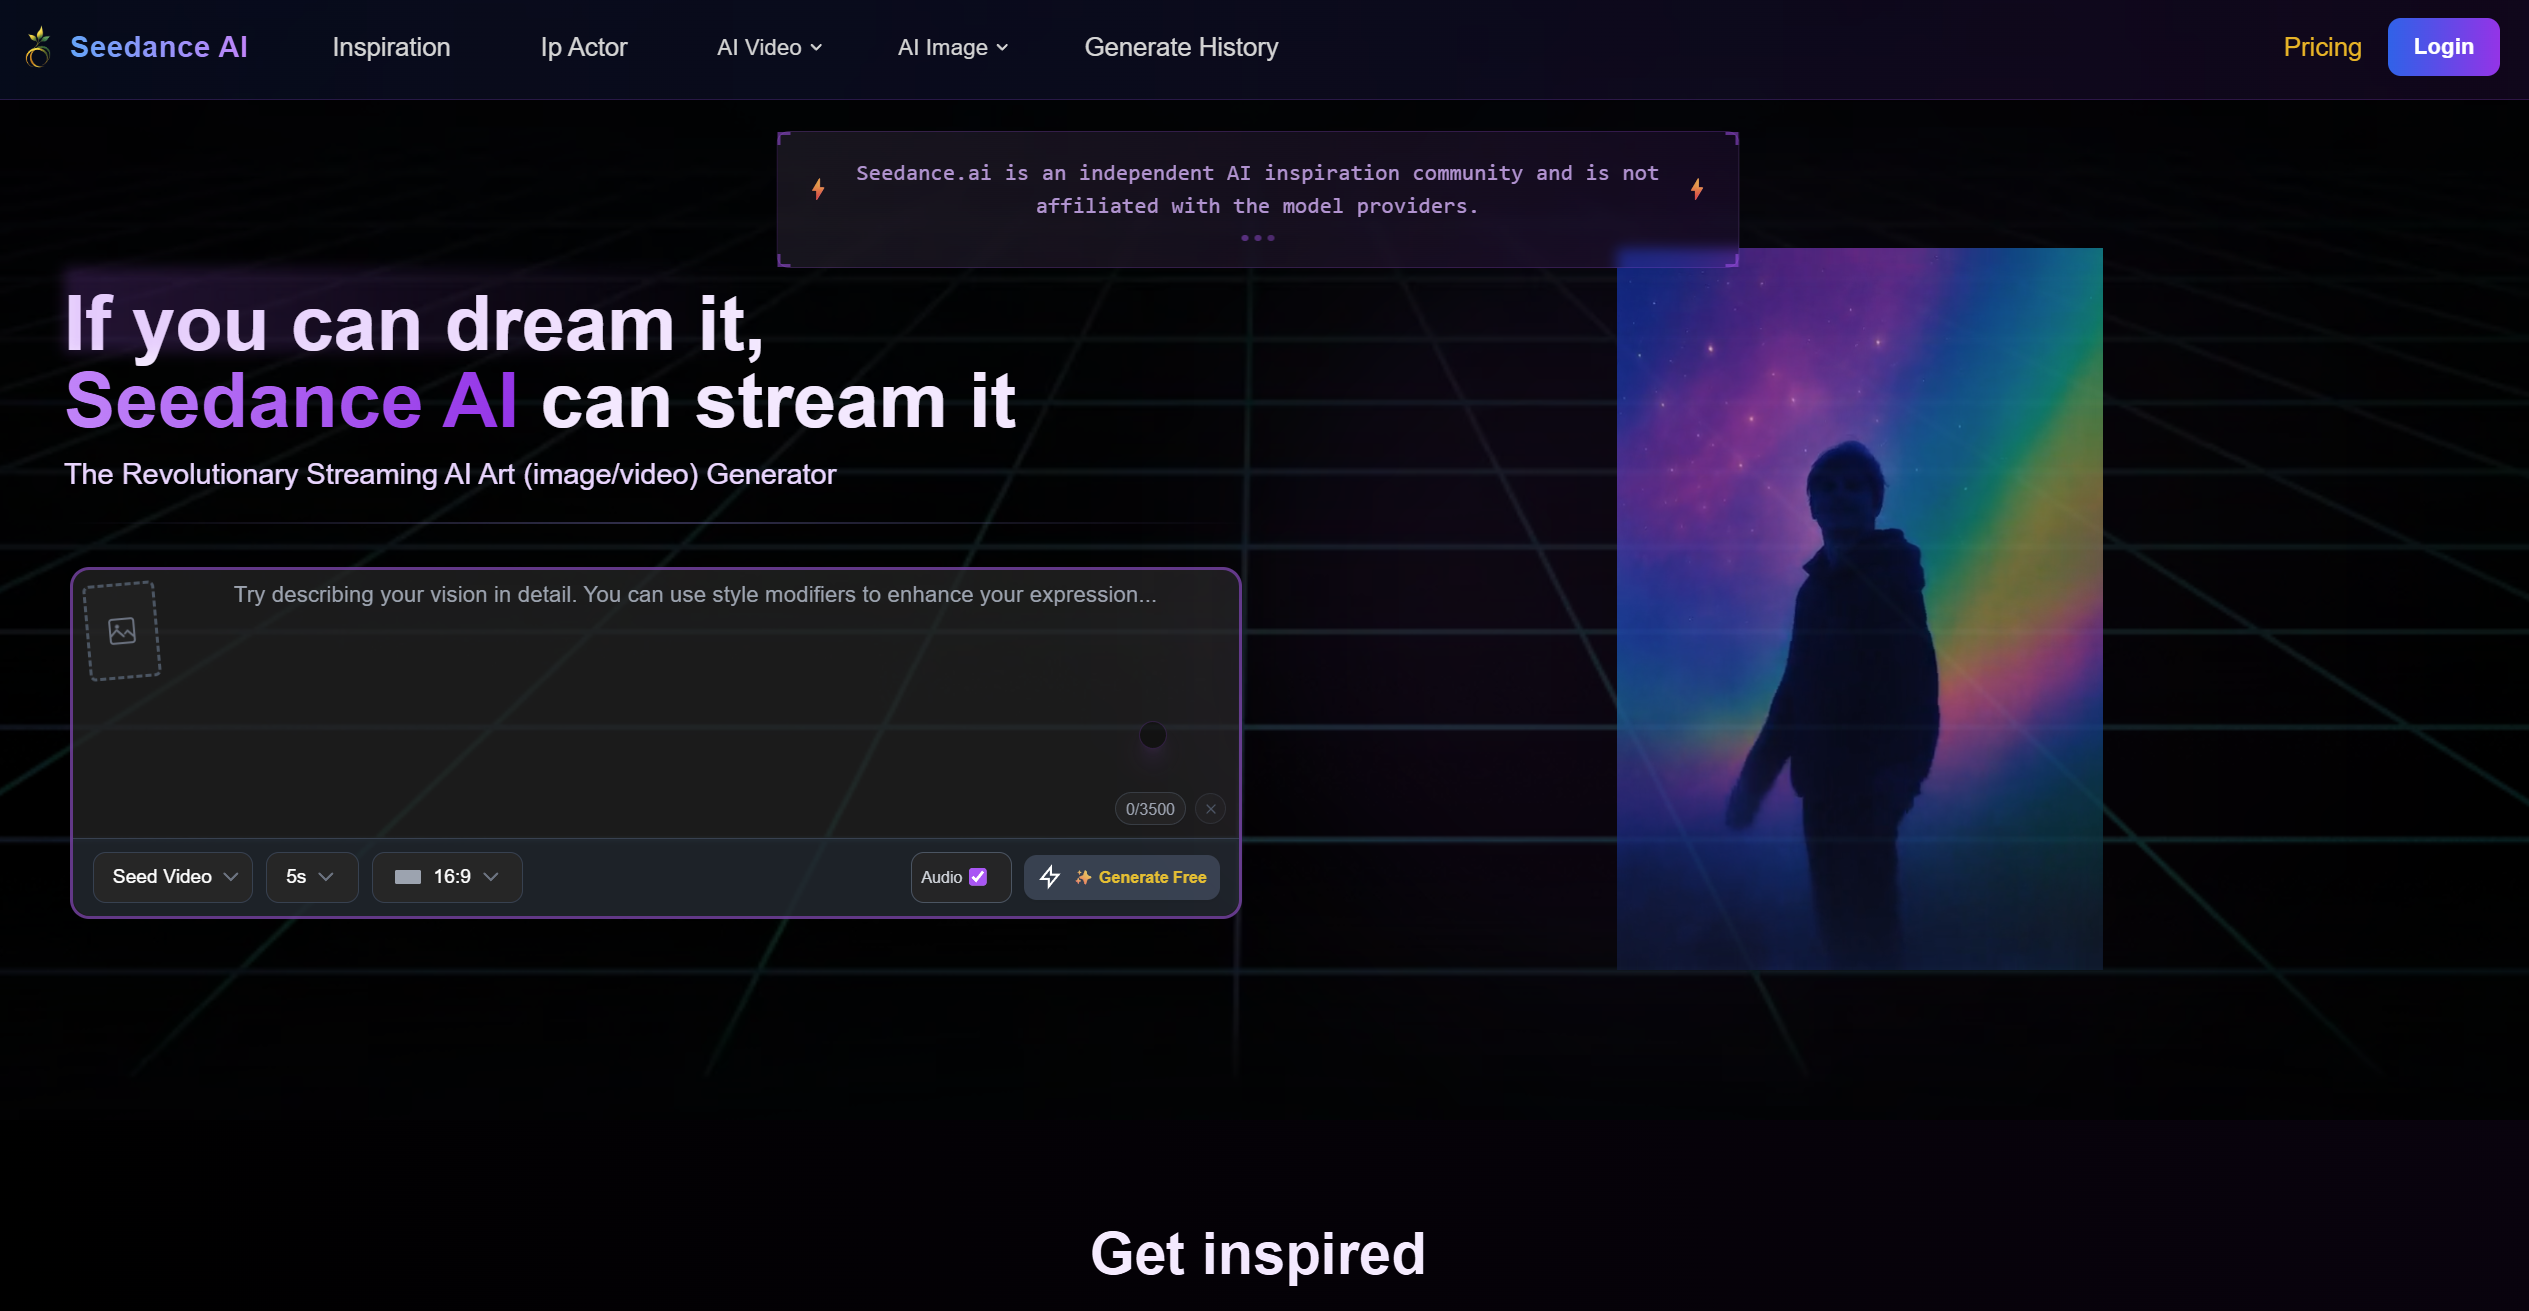Click the left orange bolt icon in banner
2529x1311 pixels.
coord(818,189)
